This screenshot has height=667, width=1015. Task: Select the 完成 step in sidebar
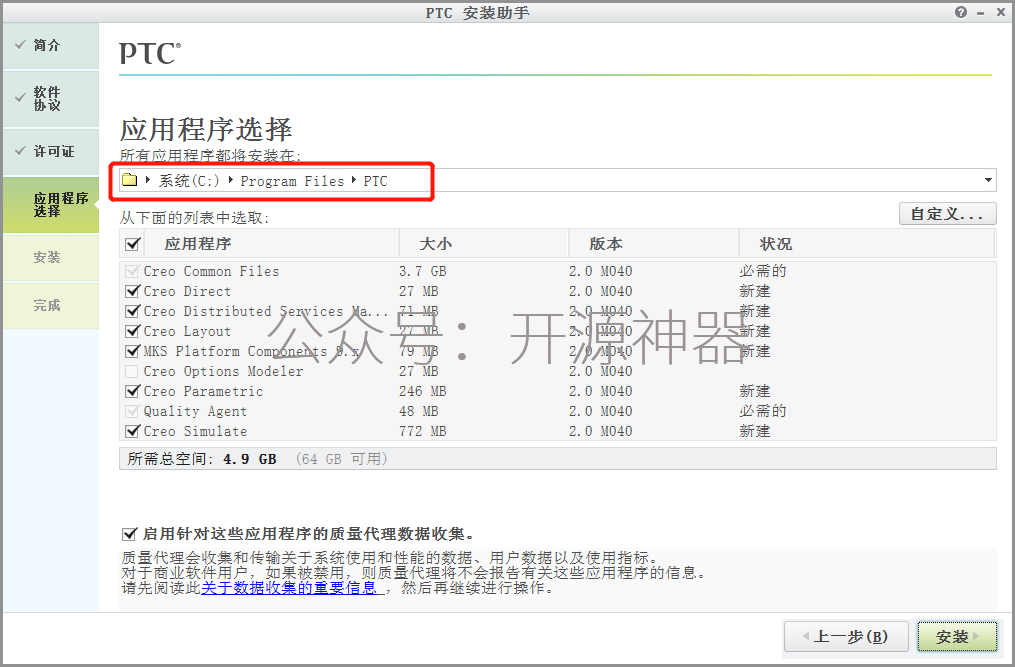(x=50, y=306)
